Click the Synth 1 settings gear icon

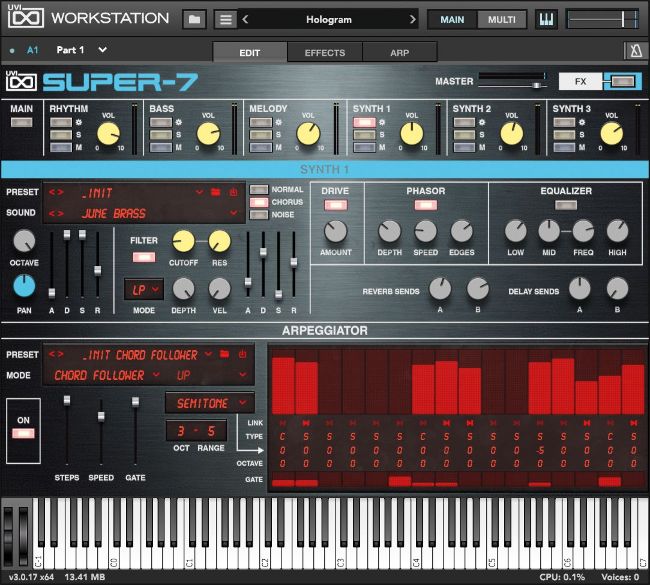coord(382,122)
